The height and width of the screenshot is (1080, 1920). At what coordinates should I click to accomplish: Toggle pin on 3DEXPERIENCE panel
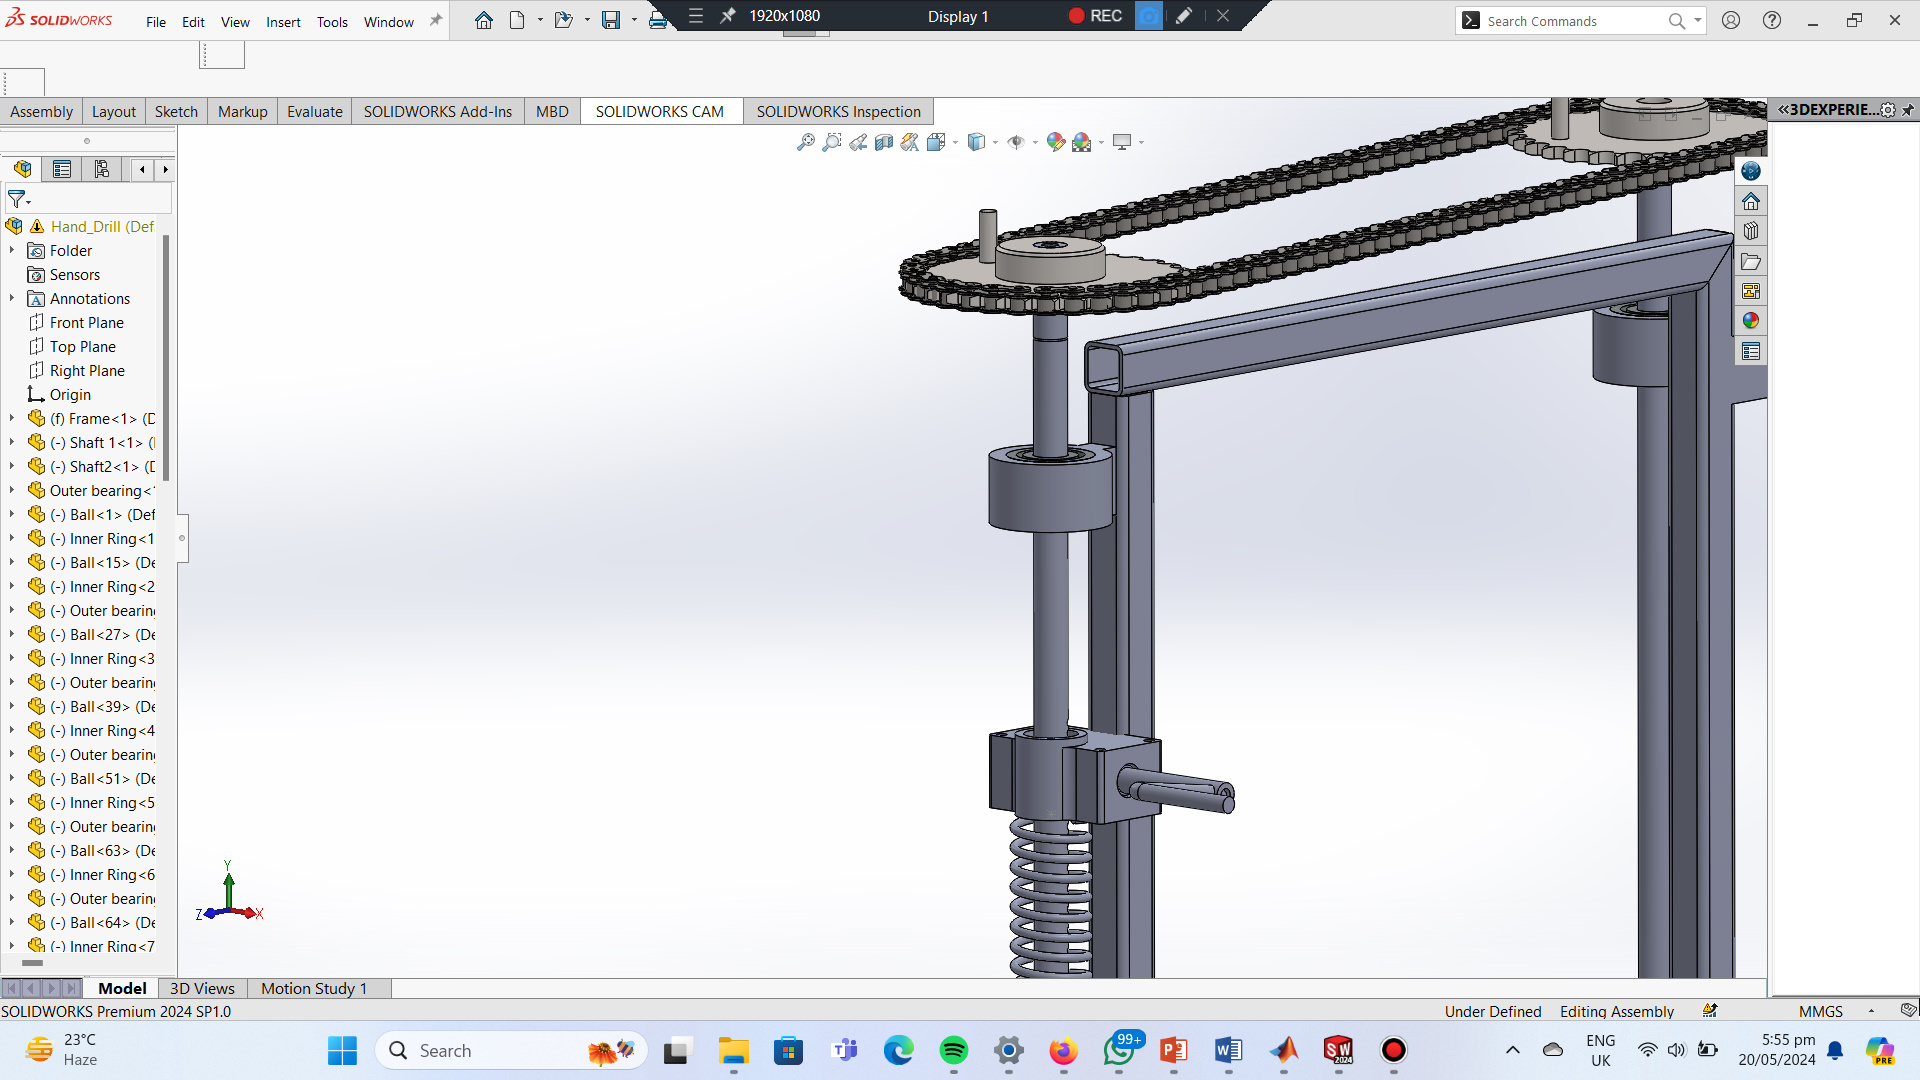[1908, 110]
